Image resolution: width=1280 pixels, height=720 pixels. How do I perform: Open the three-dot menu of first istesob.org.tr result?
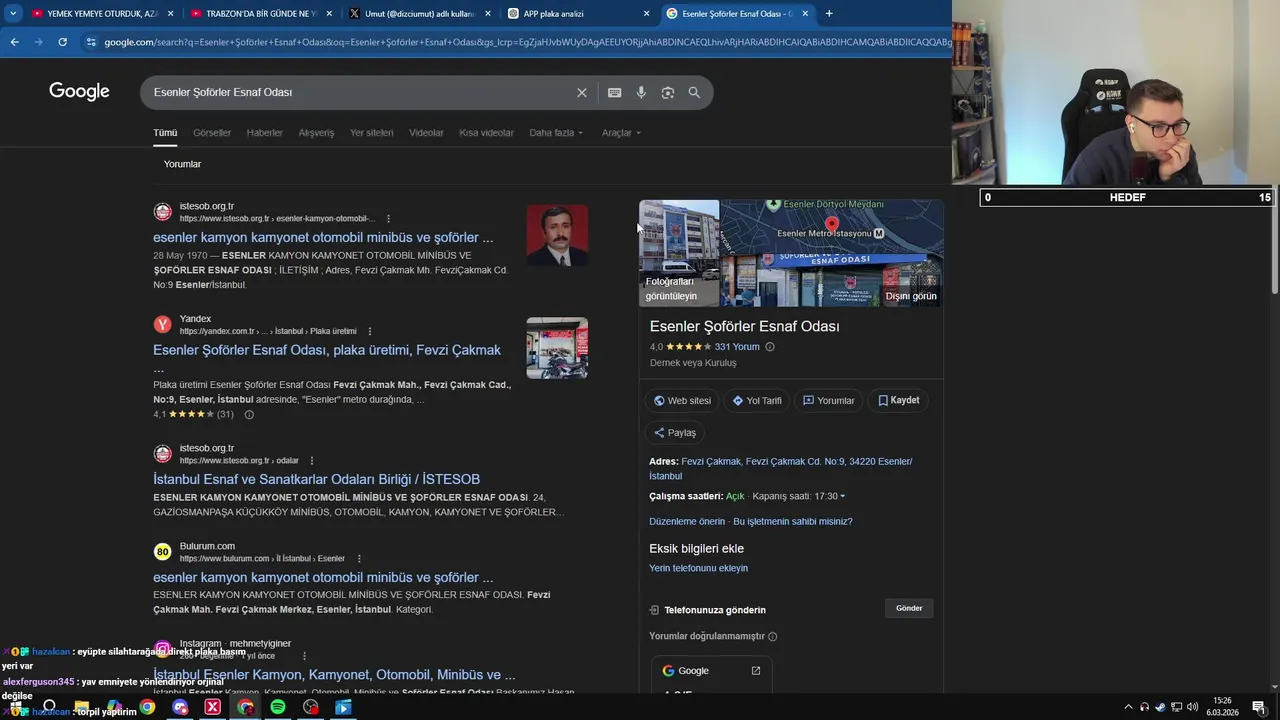pyautogui.click(x=388, y=219)
